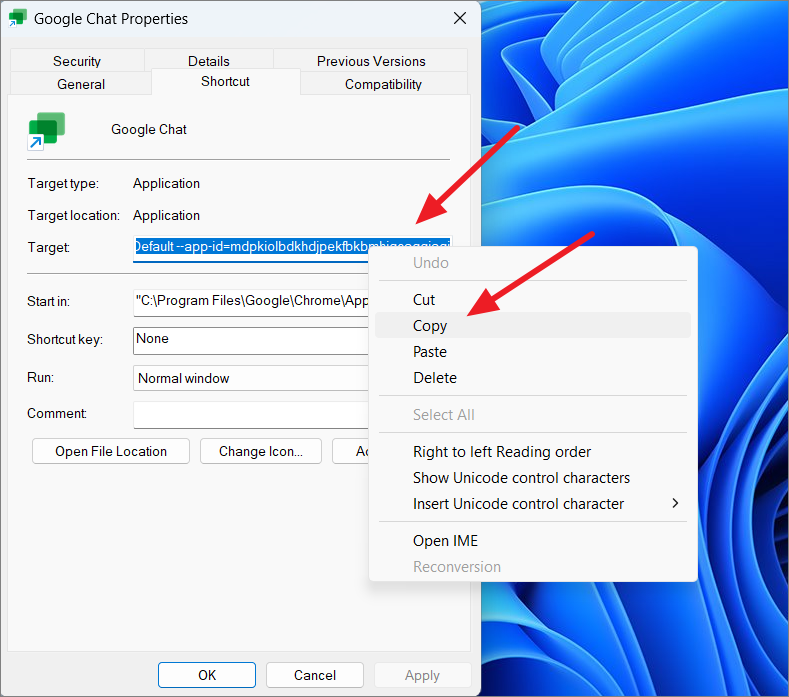Image resolution: width=789 pixels, height=697 pixels.
Task: Click the Google Chat shortcut icon in properties
Action: [x=46, y=131]
